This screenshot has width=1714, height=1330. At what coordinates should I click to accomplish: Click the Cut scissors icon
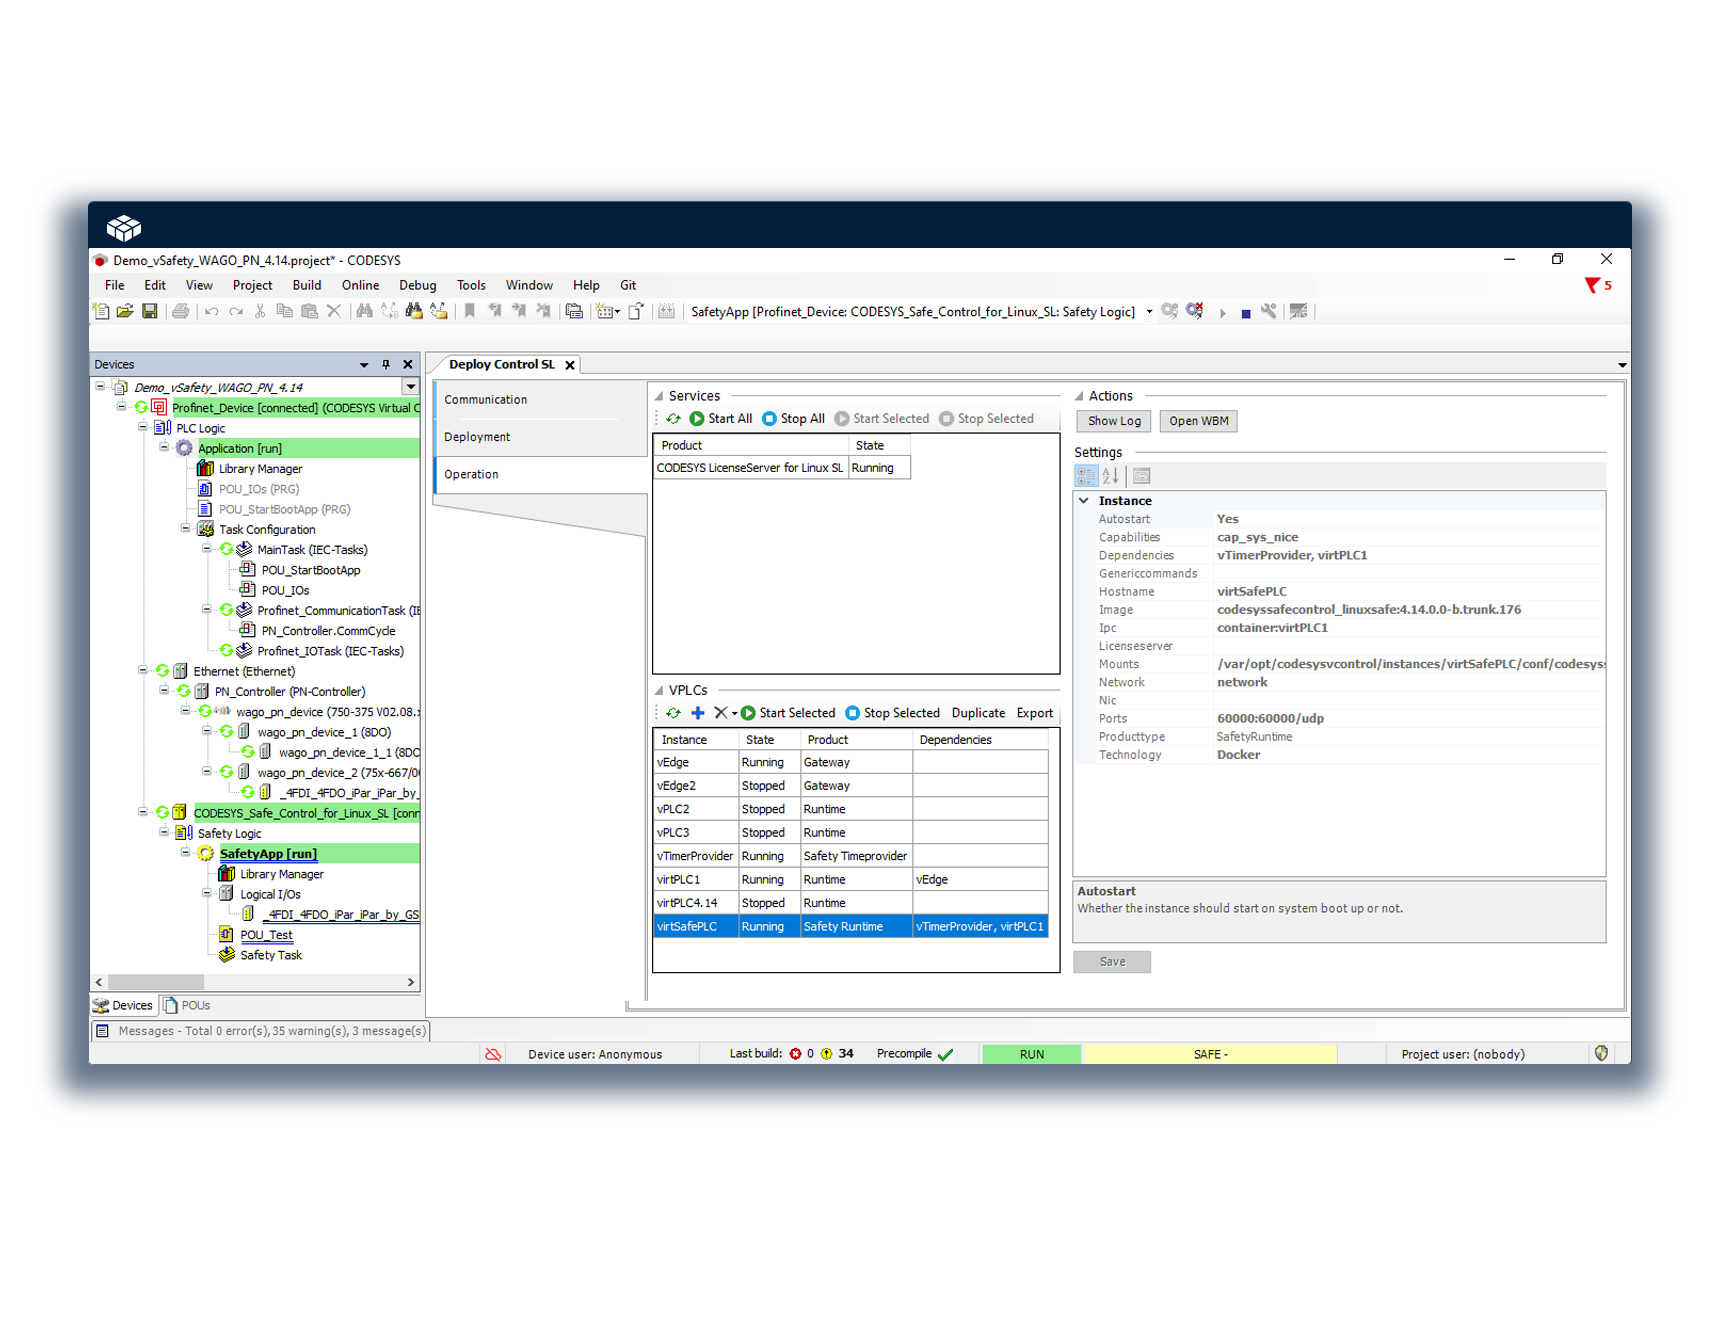(260, 311)
